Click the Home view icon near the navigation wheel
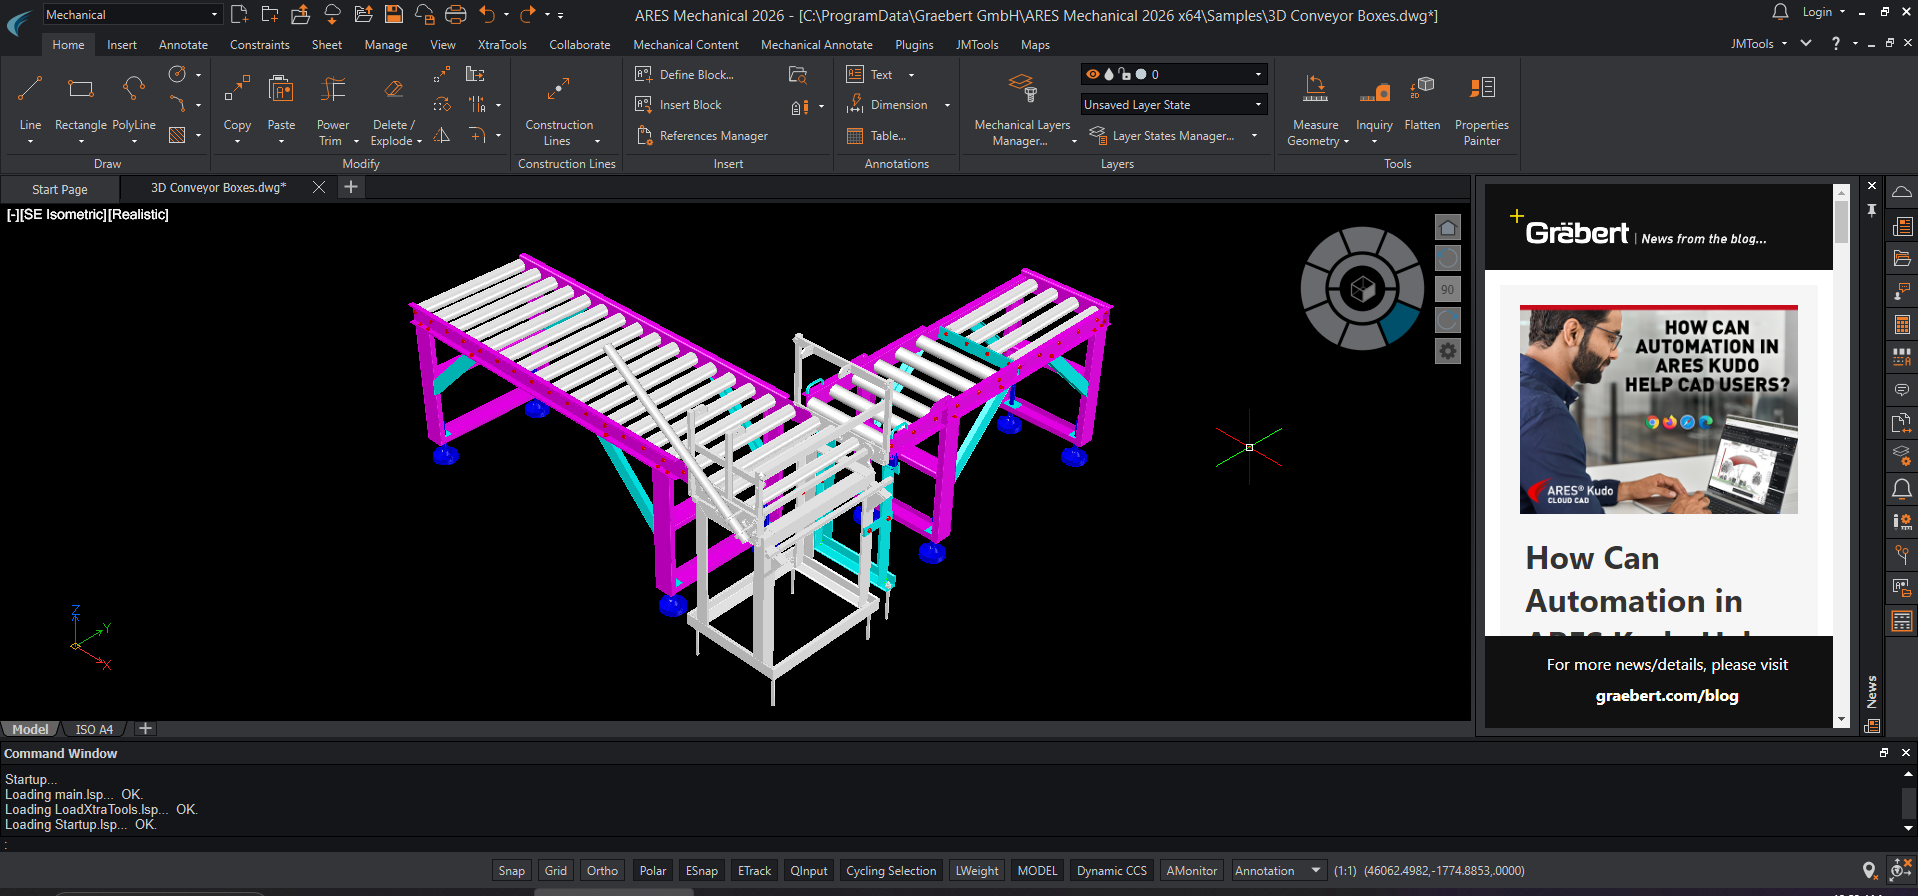1918x896 pixels. pos(1447,228)
